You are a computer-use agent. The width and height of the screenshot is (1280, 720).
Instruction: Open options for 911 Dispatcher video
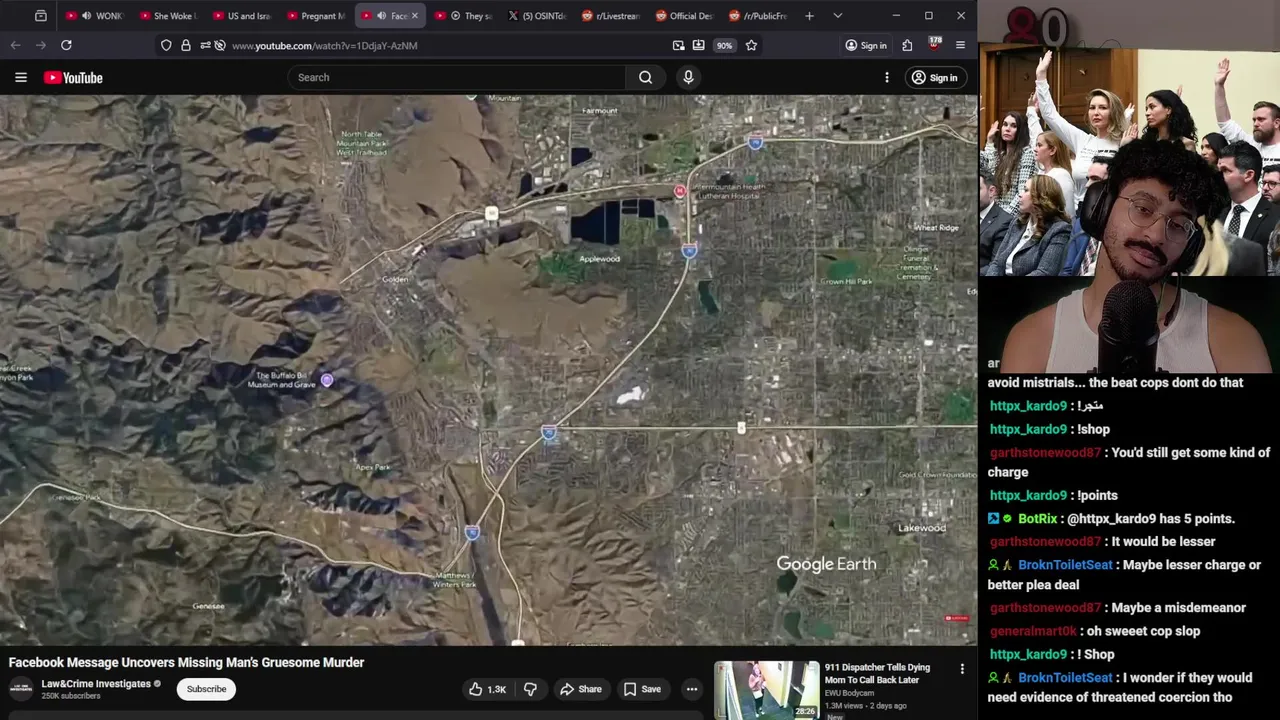(962, 669)
